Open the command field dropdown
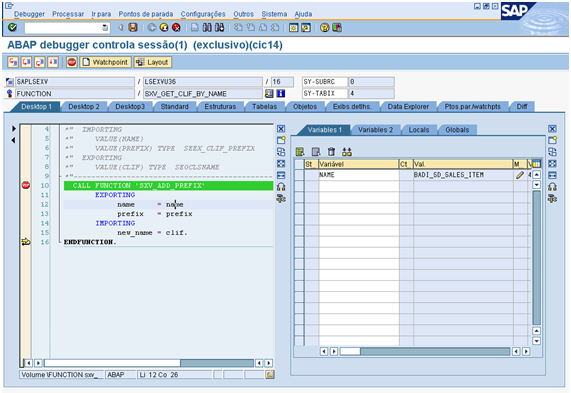 pyautogui.click(x=105, y=28)
